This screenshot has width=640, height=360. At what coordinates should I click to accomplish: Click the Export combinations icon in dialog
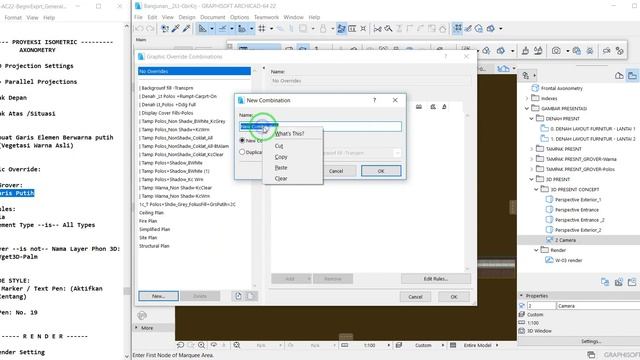(x=251, y=296)
